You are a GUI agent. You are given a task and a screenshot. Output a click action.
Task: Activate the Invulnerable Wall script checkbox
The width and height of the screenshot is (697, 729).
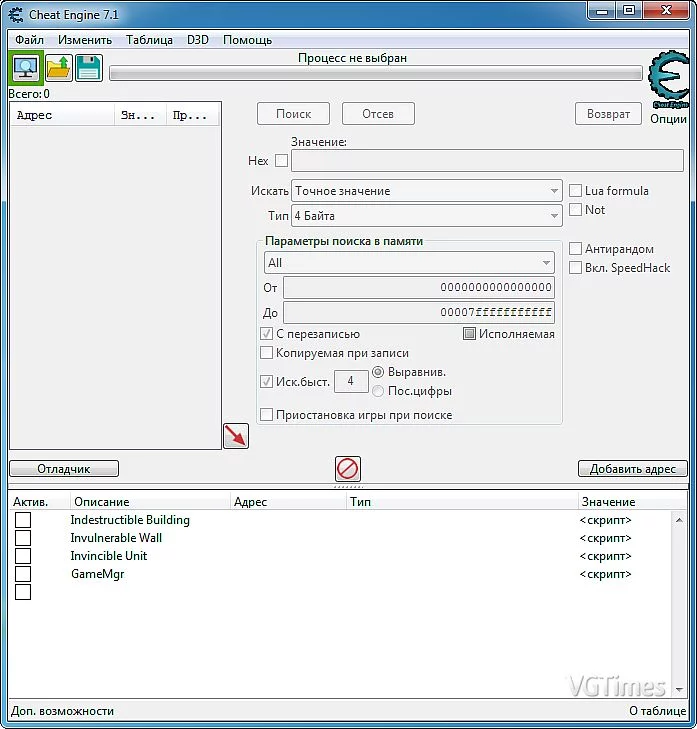click(x=23, y=538)
